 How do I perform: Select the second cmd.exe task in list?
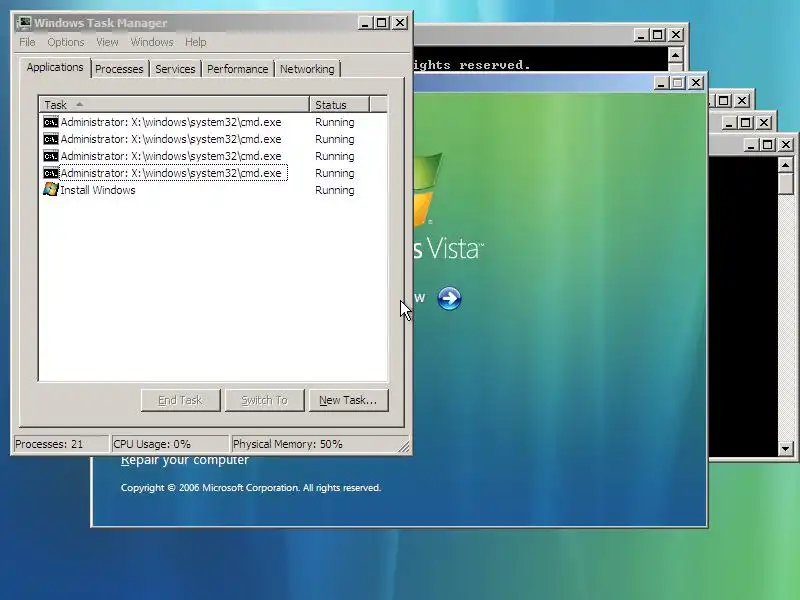click(171, 139)
